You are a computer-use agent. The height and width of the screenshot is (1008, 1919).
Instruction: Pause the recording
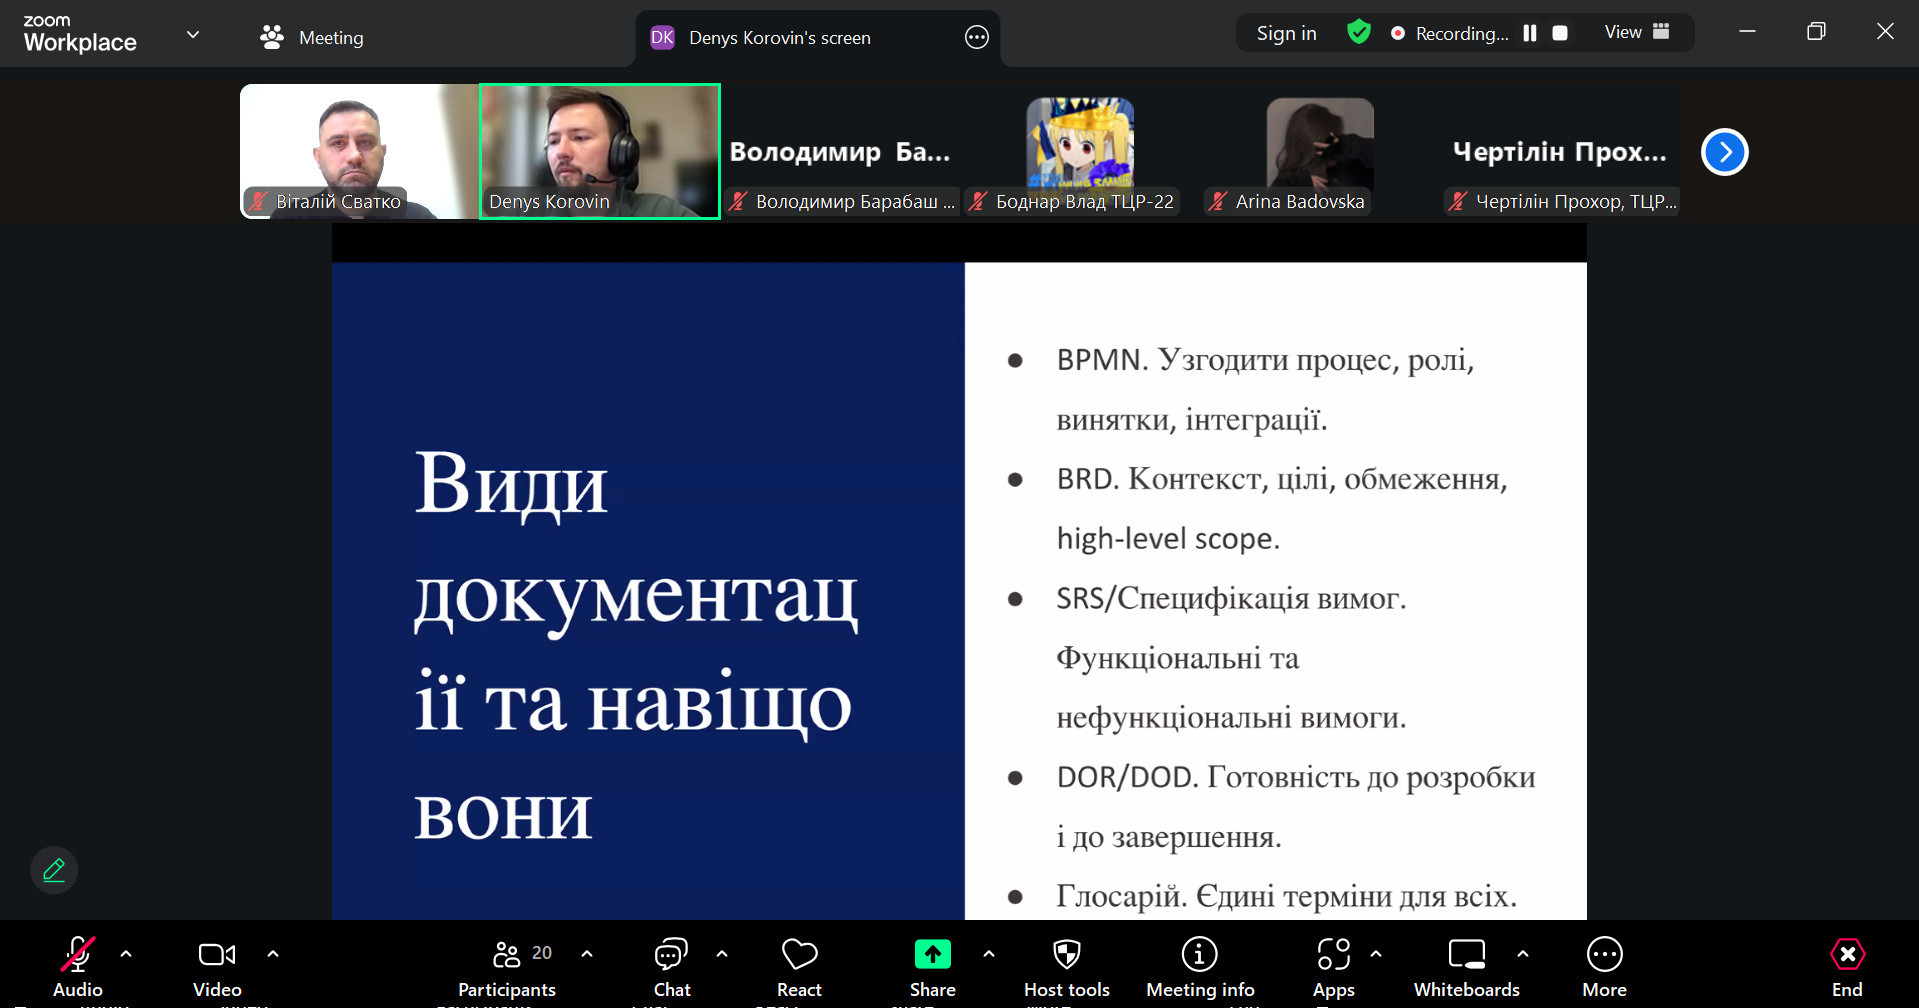pyautogui.click(x=1529, y=33)
